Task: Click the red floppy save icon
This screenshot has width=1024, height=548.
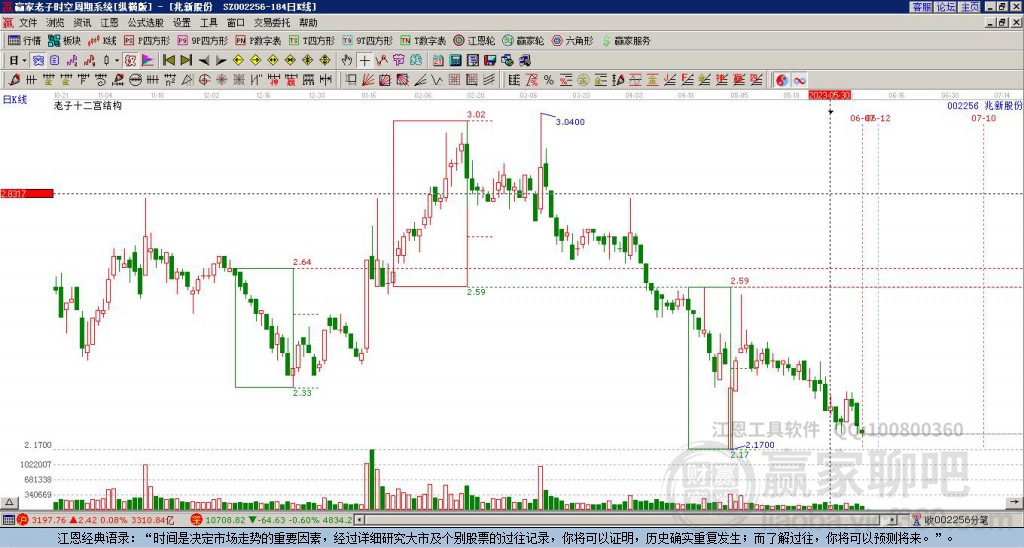Action: pyautogui.click(x=490, y=61)
